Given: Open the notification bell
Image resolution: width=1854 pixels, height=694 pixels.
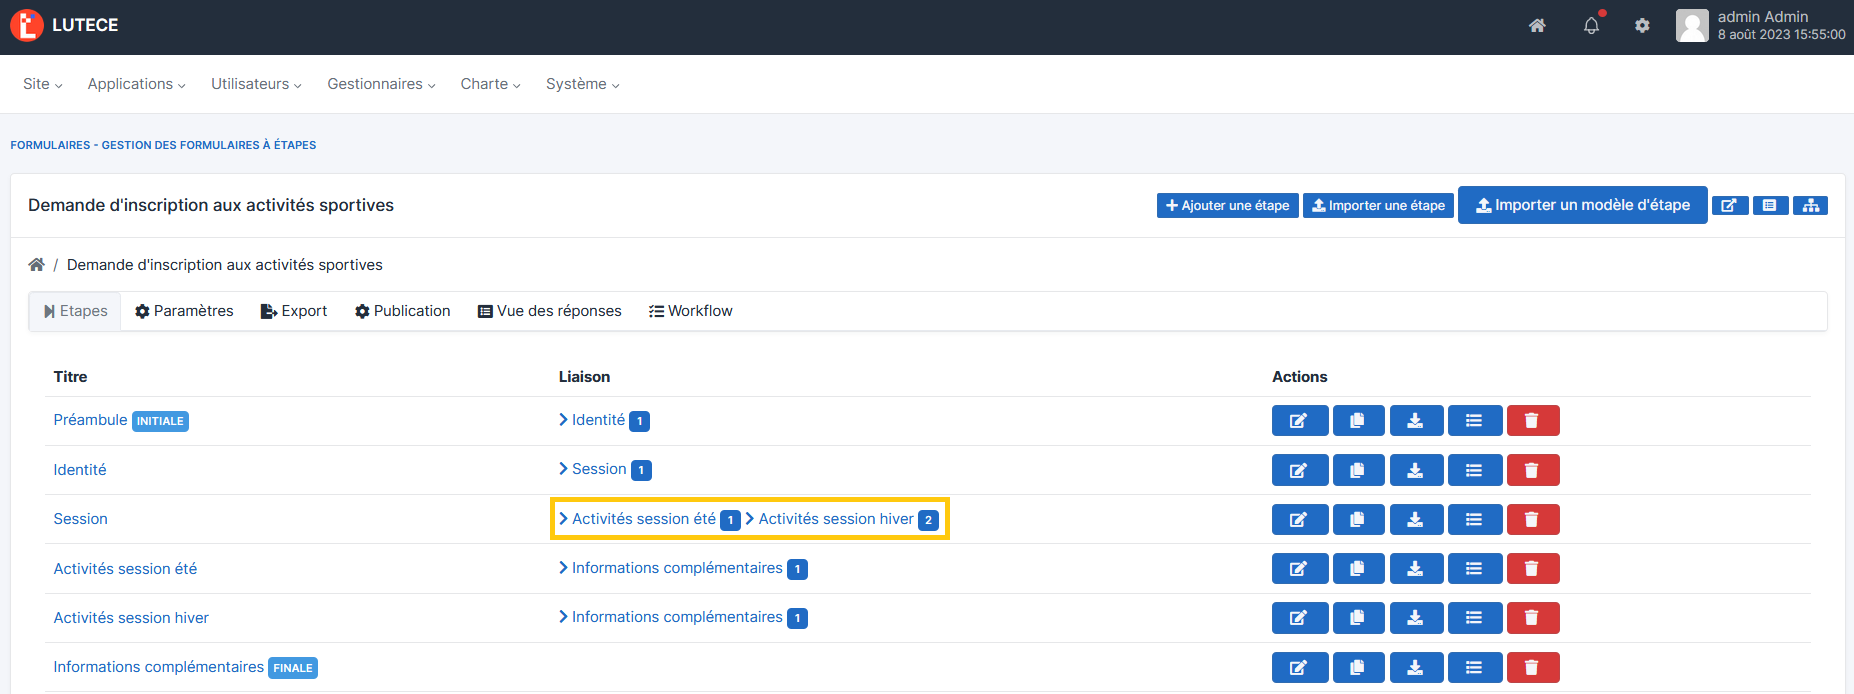Looking at the screenshot, I should coord(1591,26).
